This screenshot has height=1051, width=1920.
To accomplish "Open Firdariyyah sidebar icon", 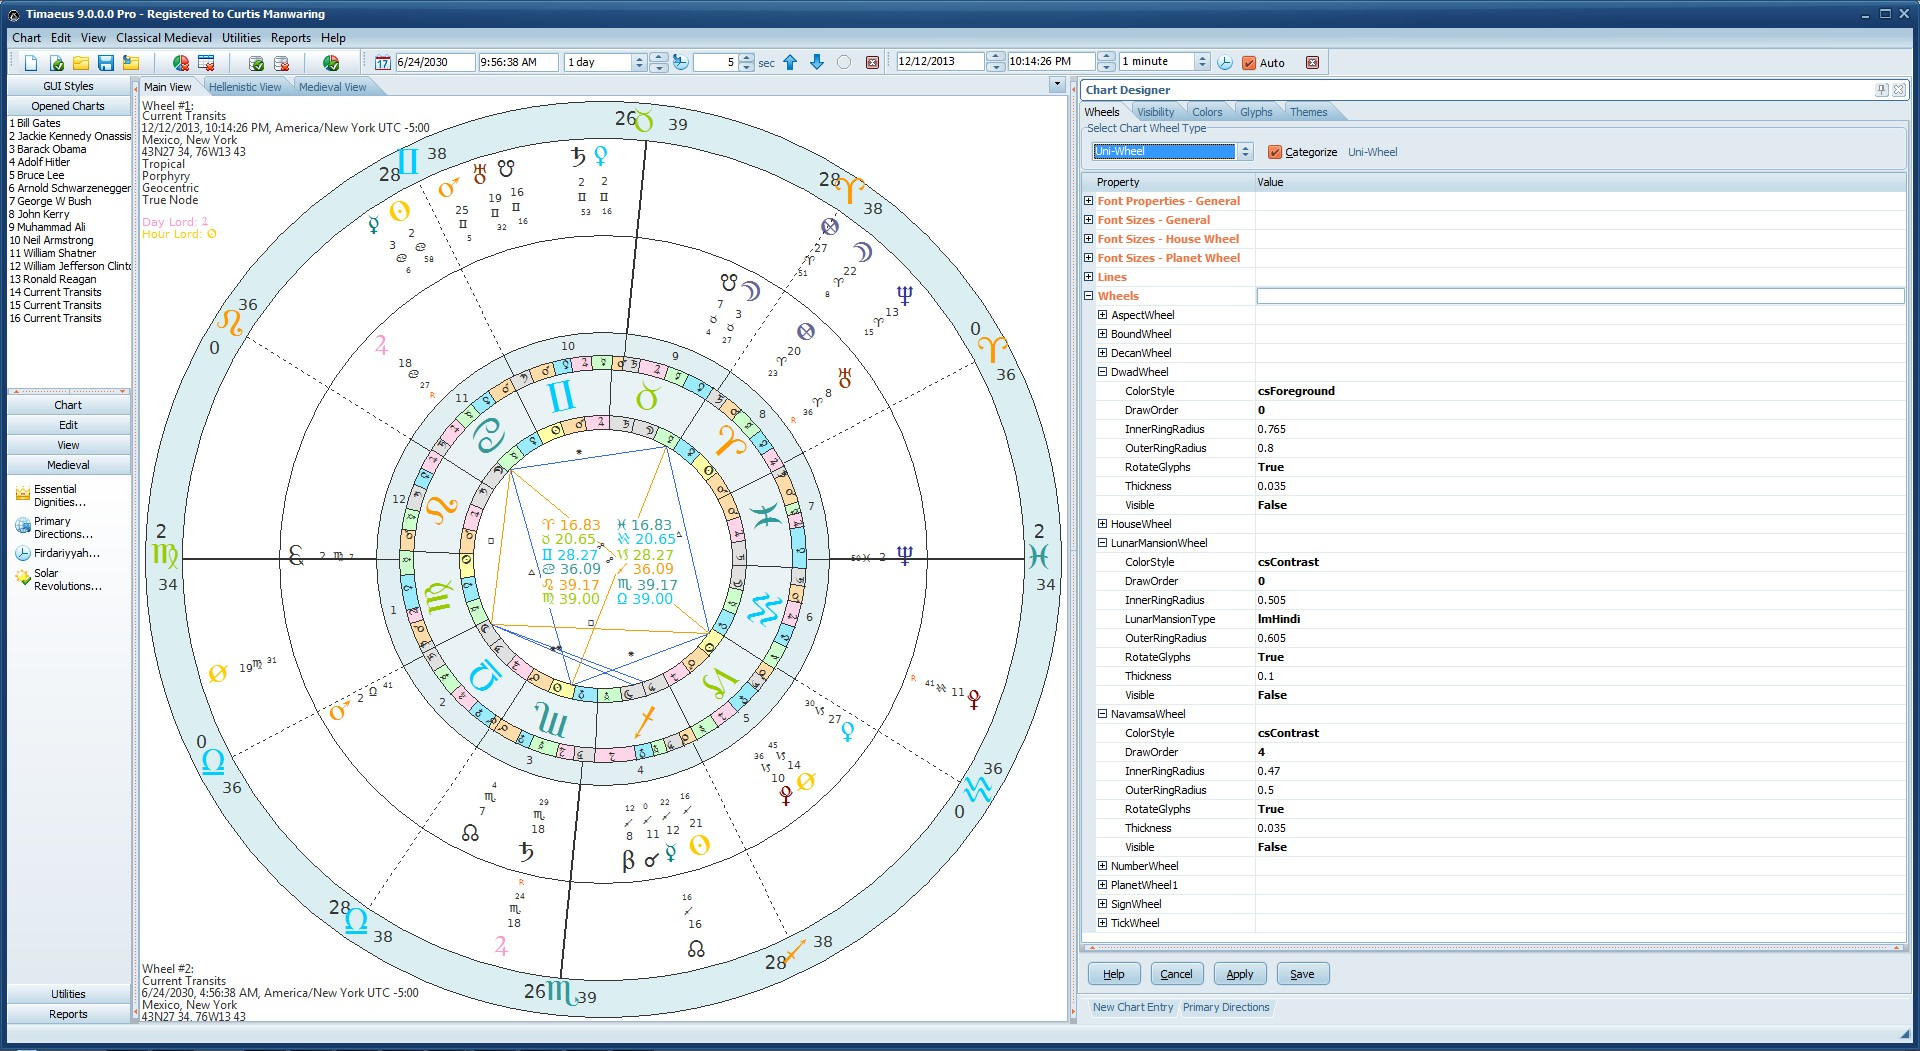I will click(22, 553).
